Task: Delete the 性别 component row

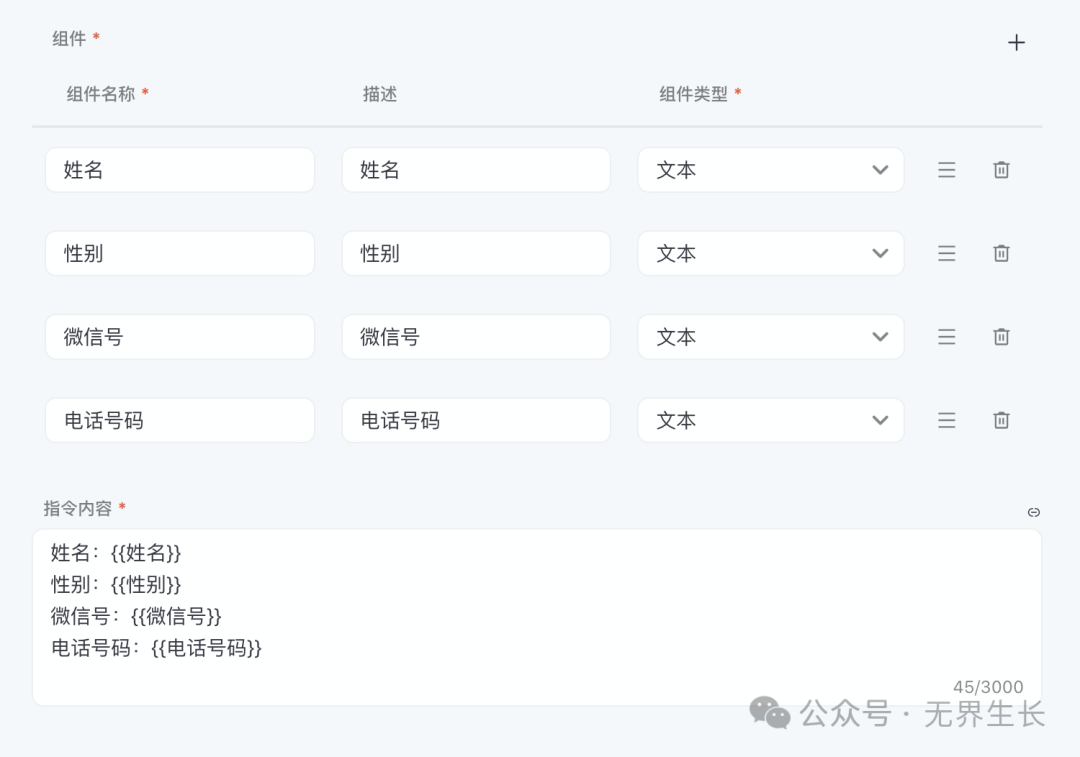Action: point(1001,253)
